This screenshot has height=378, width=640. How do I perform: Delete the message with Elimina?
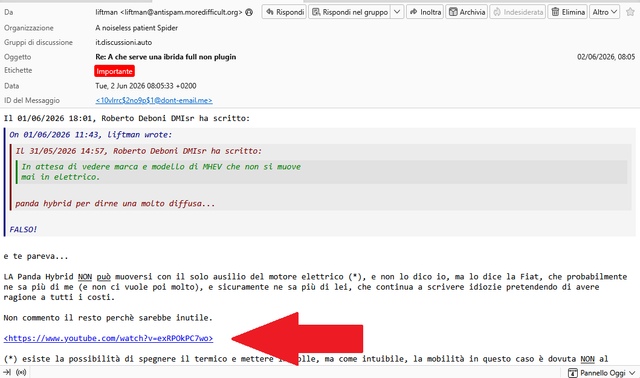click(567, 12)
